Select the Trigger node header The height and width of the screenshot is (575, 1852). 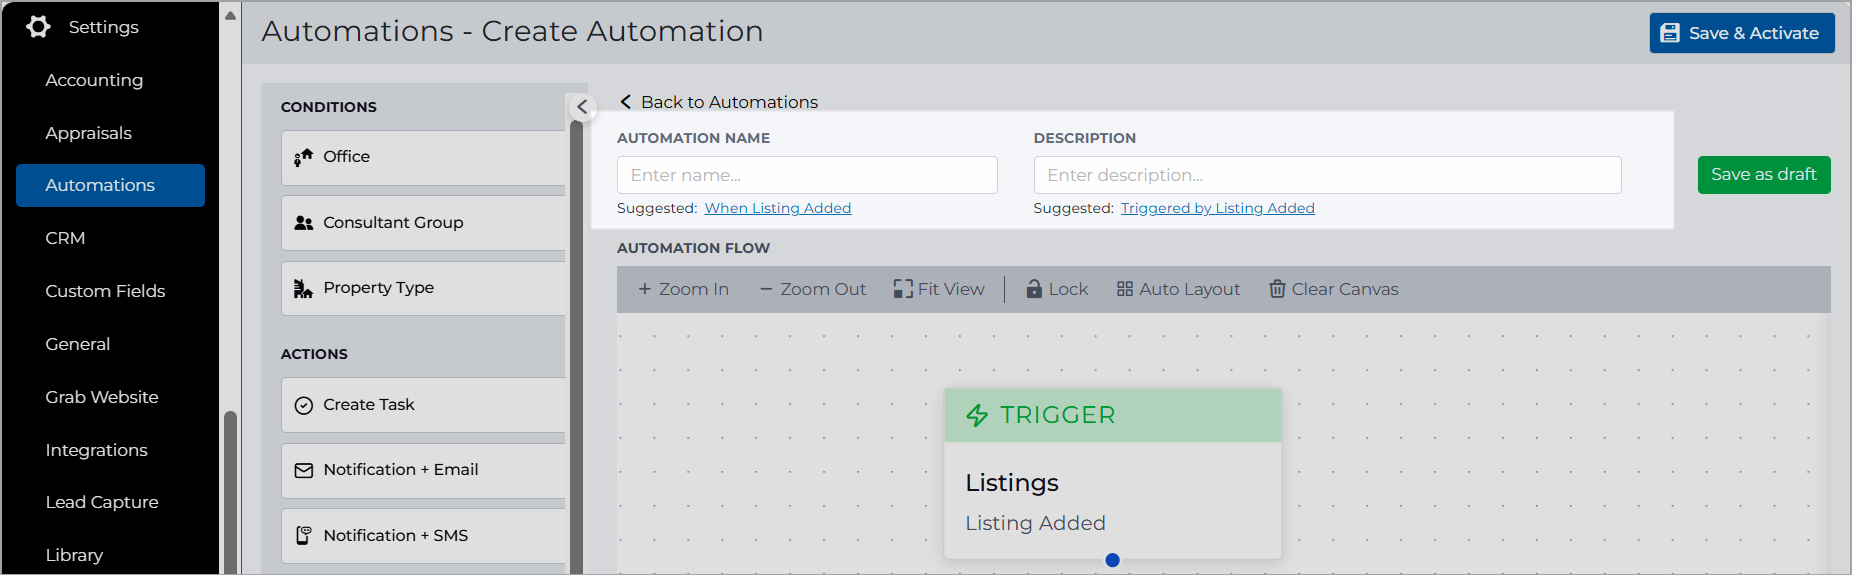(1113, 415)
